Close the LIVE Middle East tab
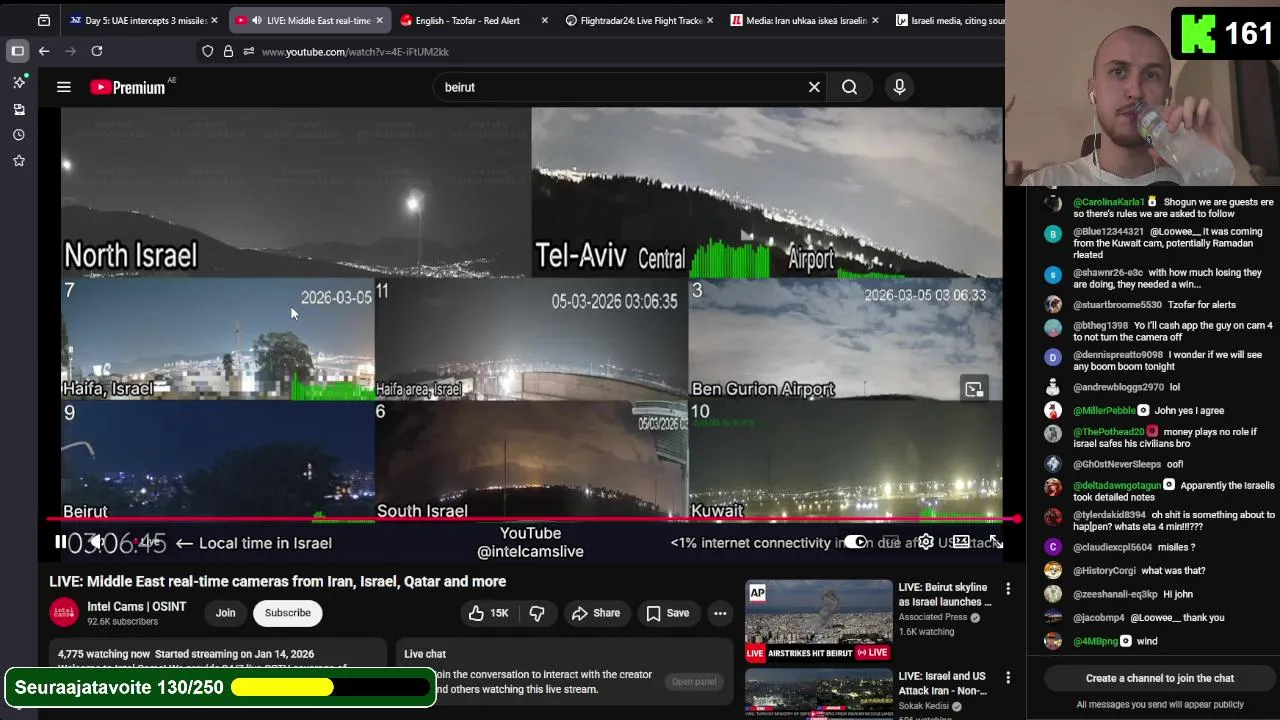 click(x=379, y=20)
